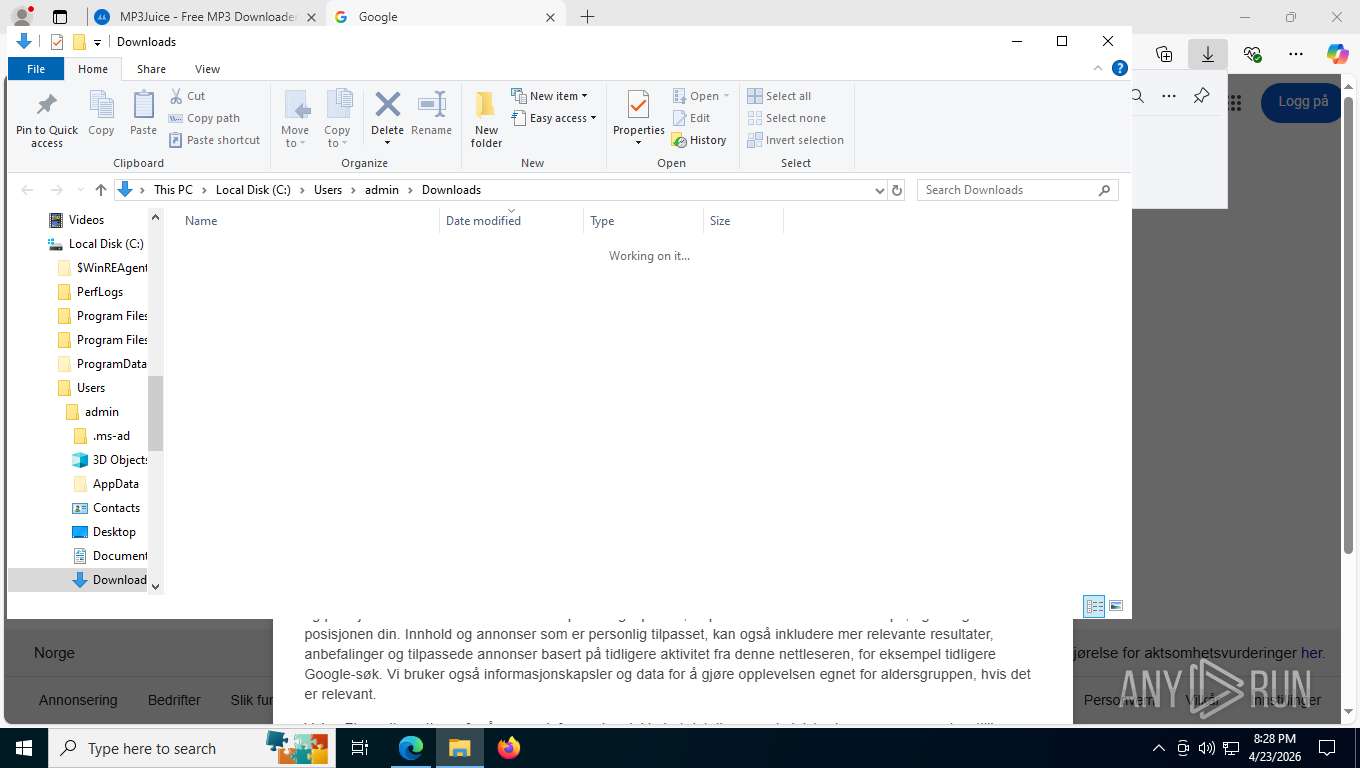This screenshot has width=1360, height=768.
Task: Click Copy path in Clipboard group
Action: click(204, 118)
